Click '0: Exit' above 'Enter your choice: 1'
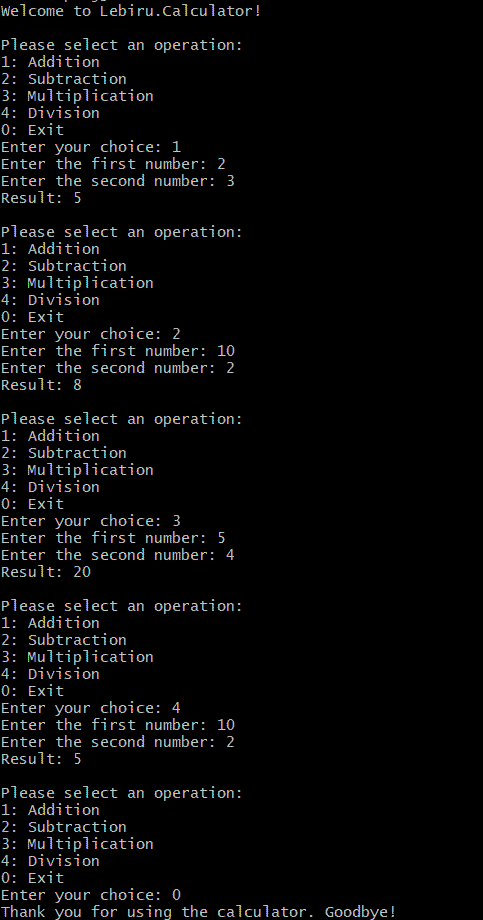Screen dimensions: 483x920 [x=32, y=130]
